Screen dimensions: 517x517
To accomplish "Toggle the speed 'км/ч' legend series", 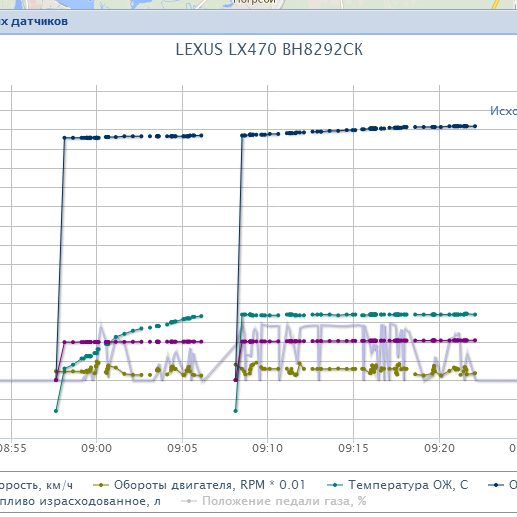I will [36, 485].
